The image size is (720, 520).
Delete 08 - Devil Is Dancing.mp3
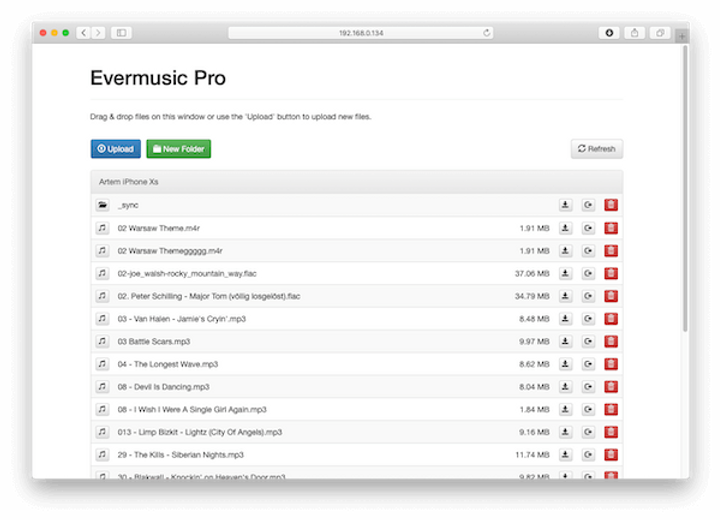pos(611,386)
